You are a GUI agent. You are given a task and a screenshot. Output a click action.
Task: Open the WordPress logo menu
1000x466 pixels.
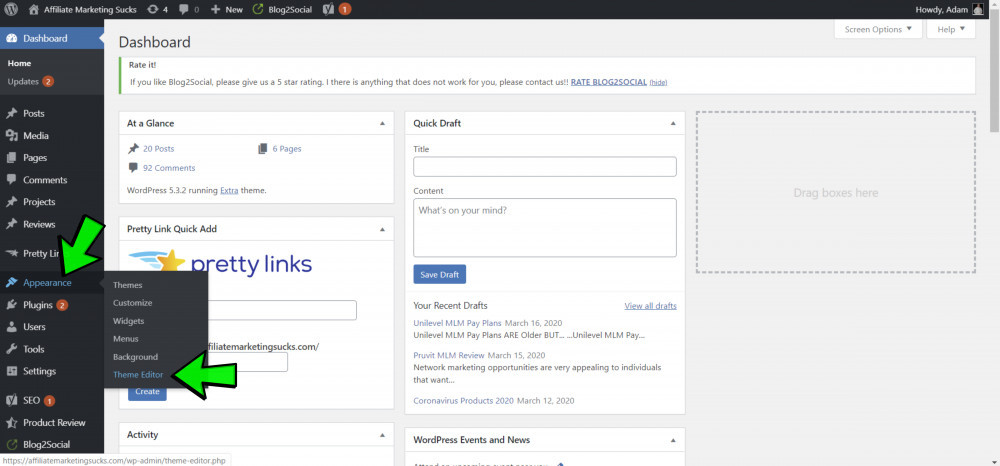11,10
